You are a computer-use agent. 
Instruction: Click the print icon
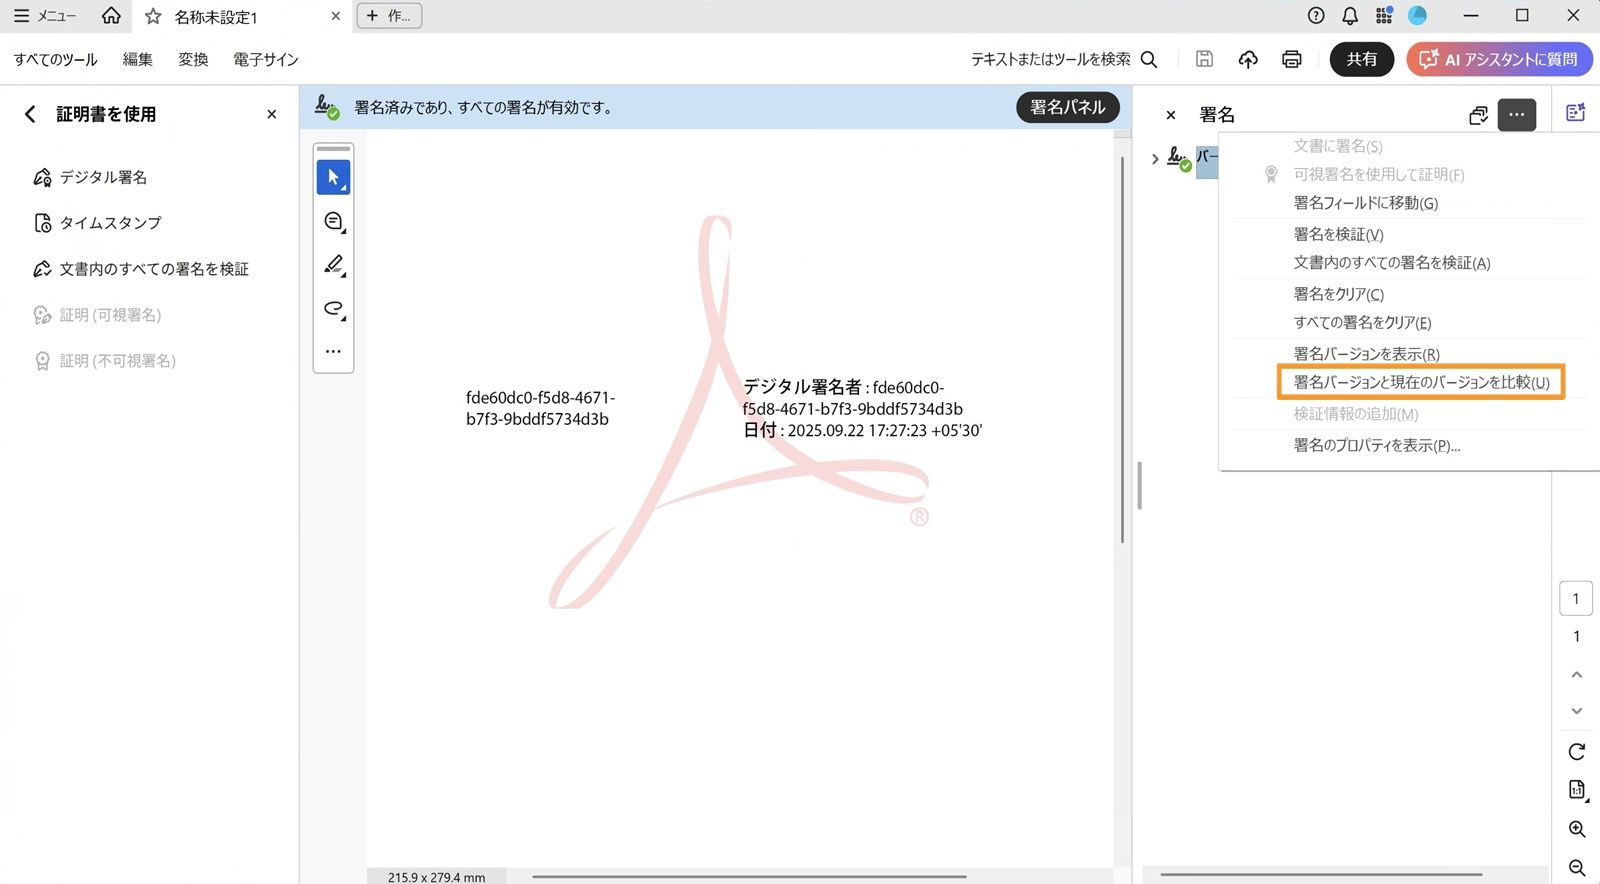click(x=1292, y=59)
